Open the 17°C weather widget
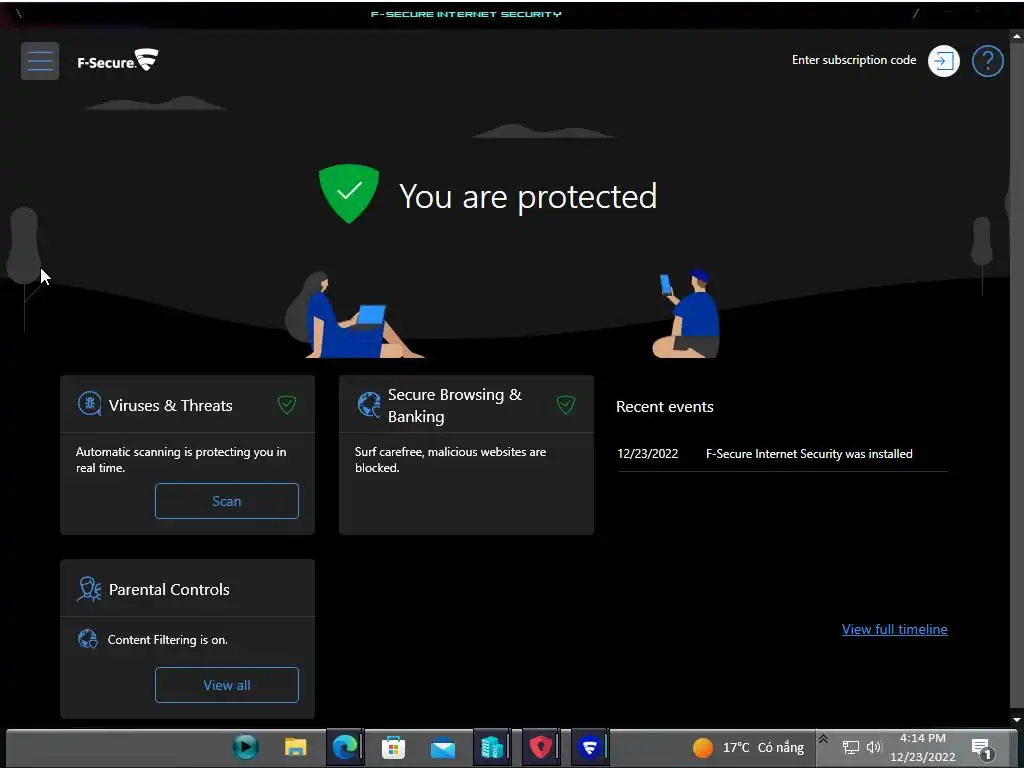Image resolution: width=1024 pixels, height=768 pixels. click(748, 747)
